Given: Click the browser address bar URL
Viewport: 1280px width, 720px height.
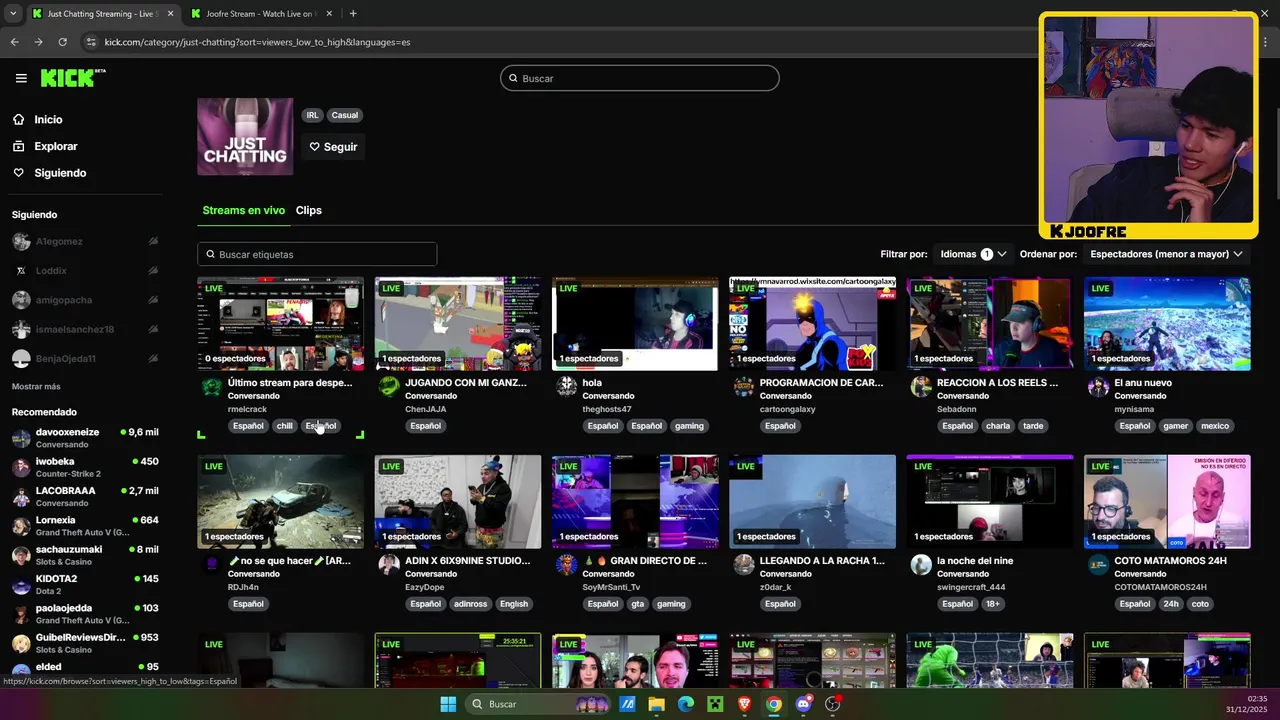Looking at the screenshot, I should point(257,42).
